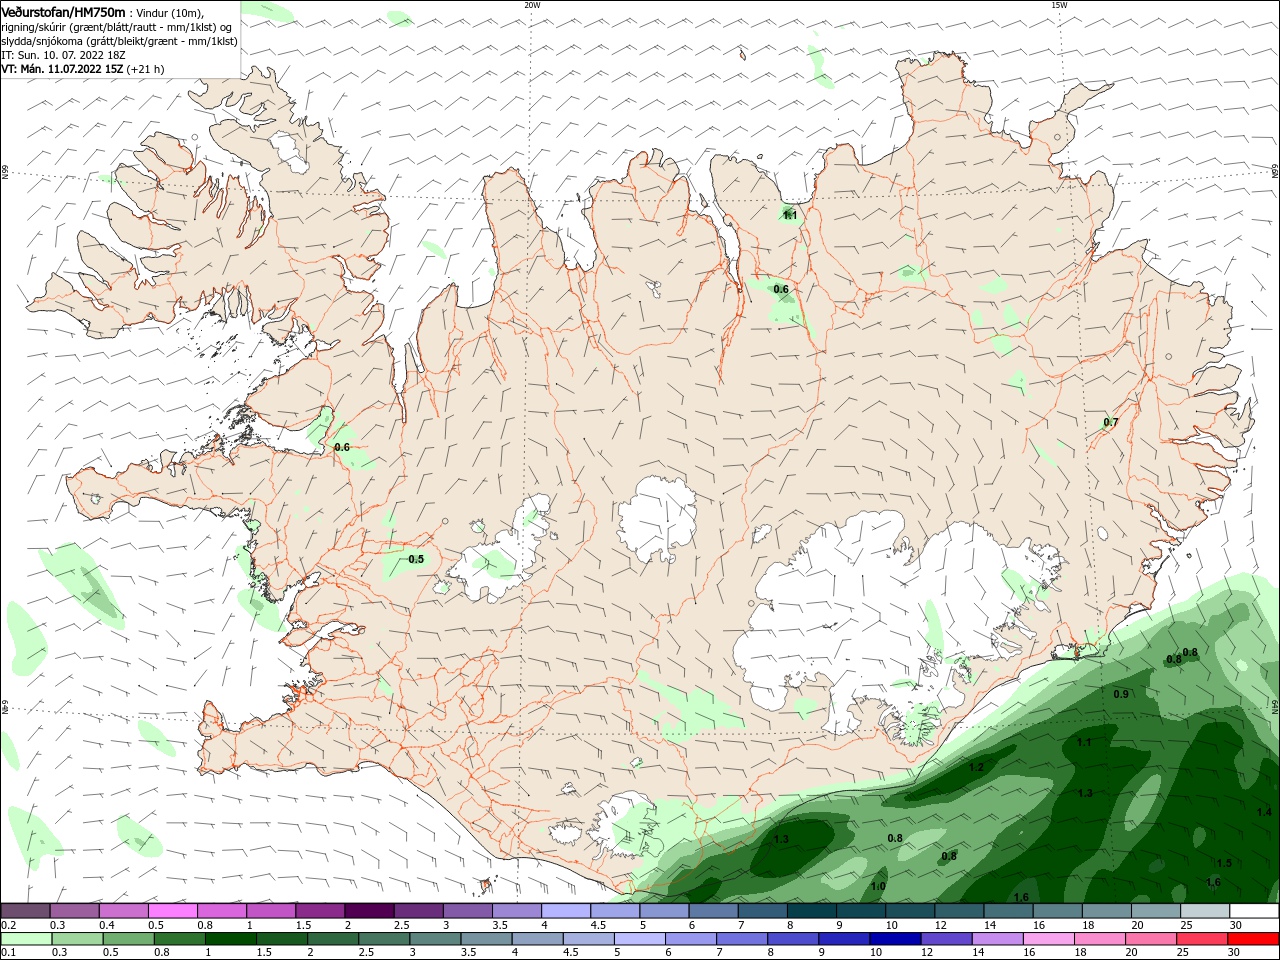1280x960 pixels.
Task: Click the 0.7 precipitation value on the map
Action: click(x=1110, y=422)
